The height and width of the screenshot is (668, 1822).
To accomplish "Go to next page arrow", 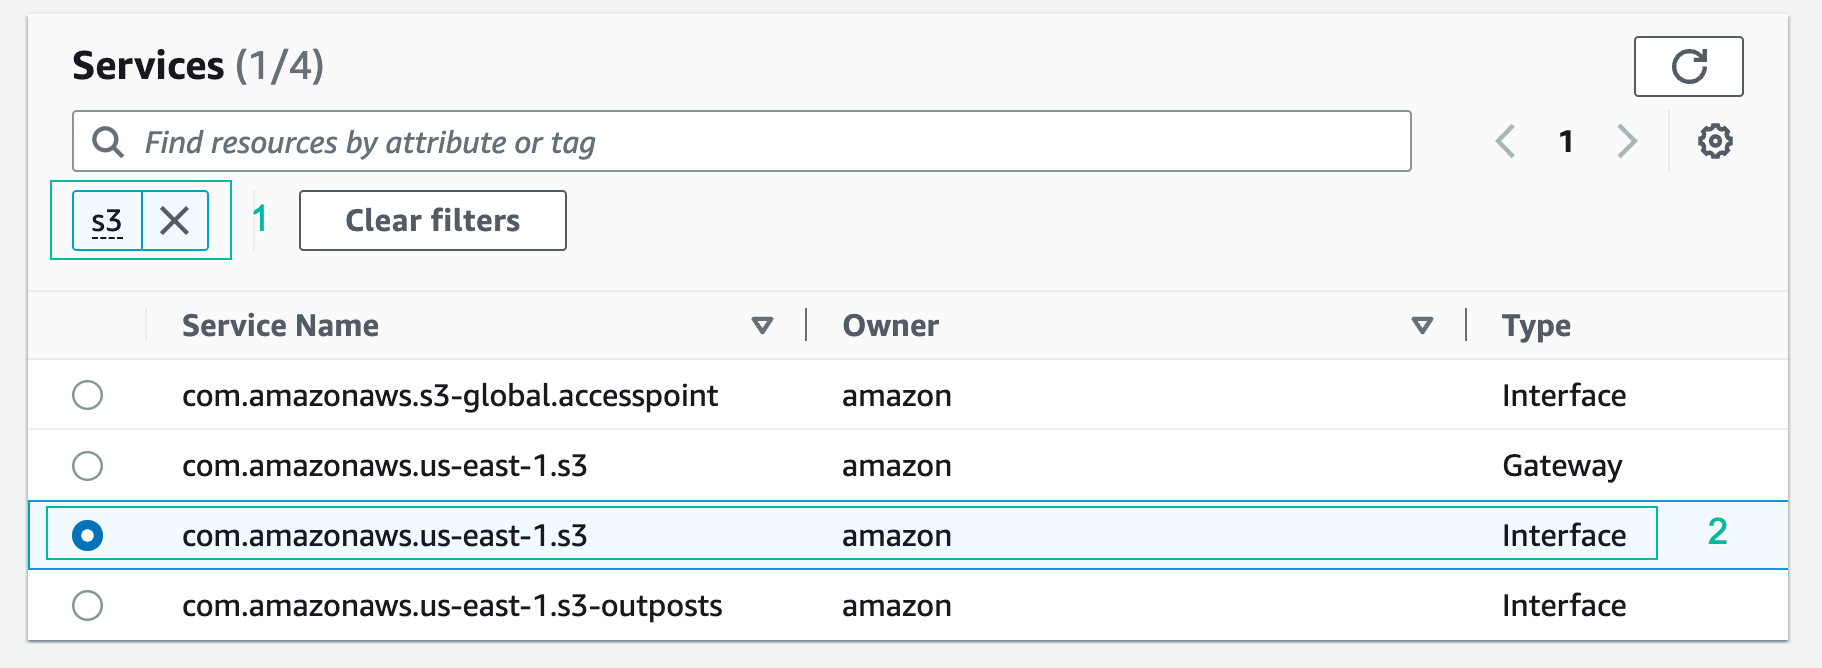I will (x=1627, y=142).
